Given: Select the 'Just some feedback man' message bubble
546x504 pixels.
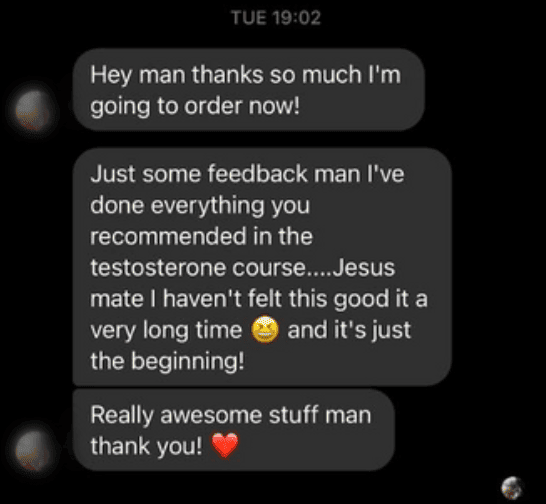Looking at the screenshot, I should tap(262, 267).
